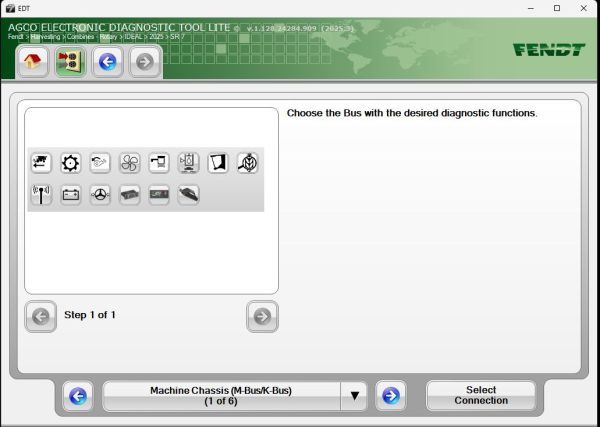600x427 pixels.
Task: Click Fendt in the breadcrumb
Action: (15, 37)
